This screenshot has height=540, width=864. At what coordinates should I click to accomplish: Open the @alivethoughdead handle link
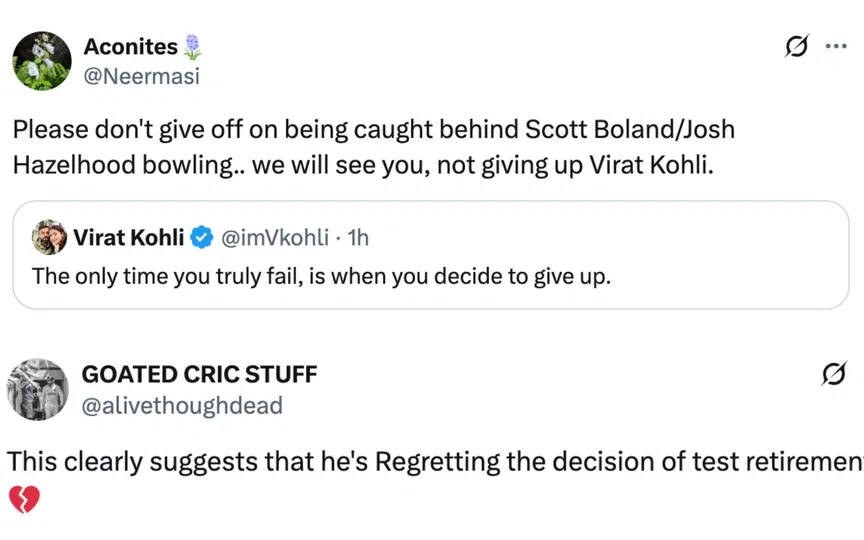[181, 405]
